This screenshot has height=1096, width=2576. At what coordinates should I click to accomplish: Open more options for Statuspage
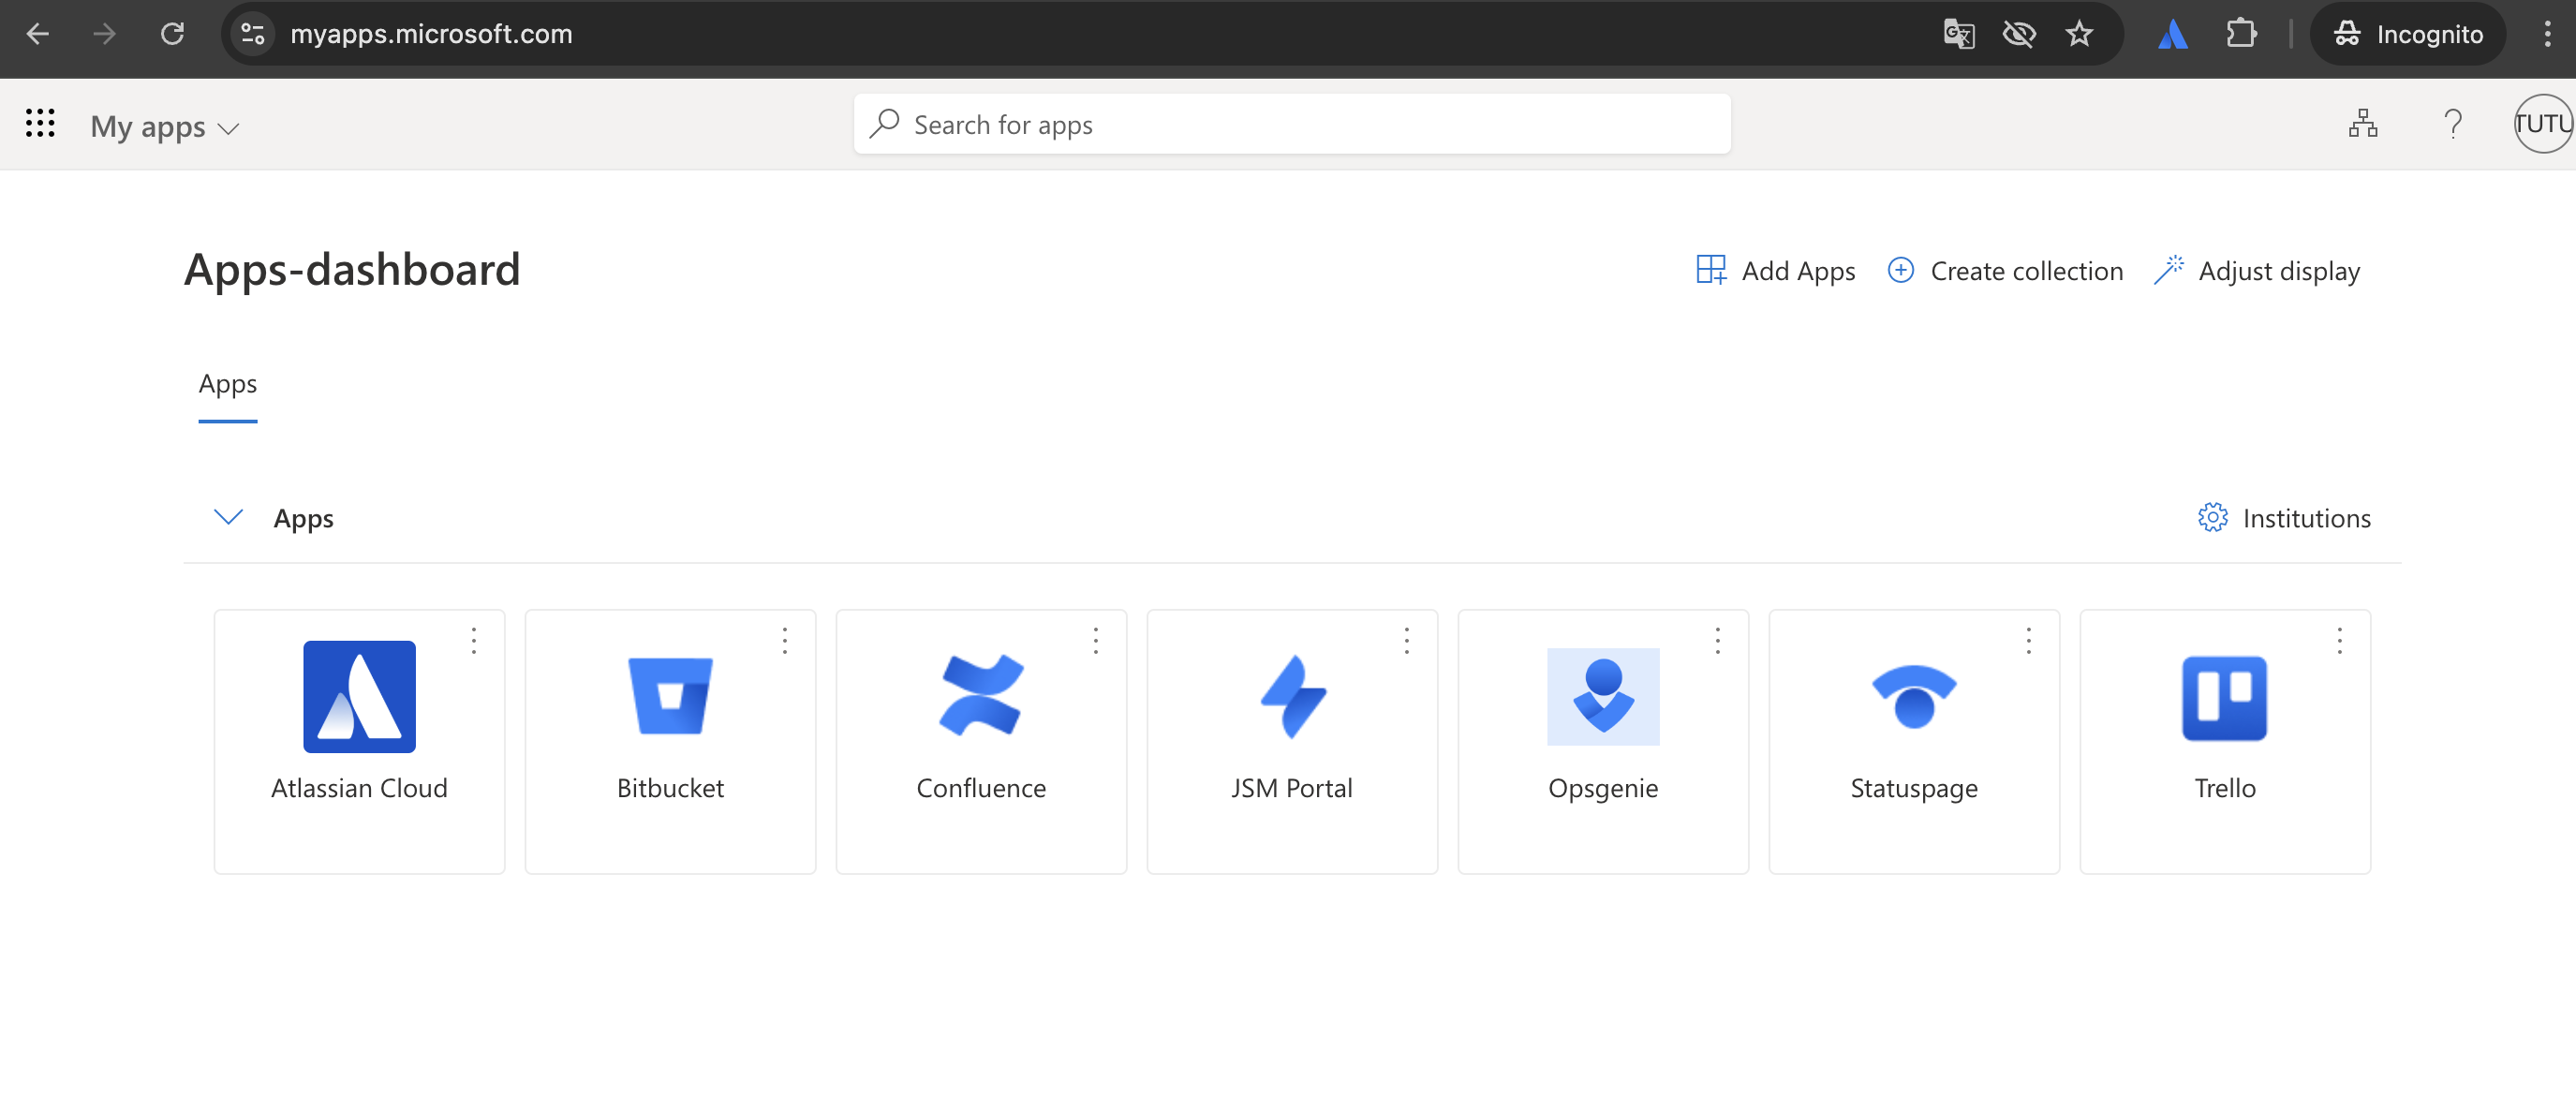(x=2029, y=640)
